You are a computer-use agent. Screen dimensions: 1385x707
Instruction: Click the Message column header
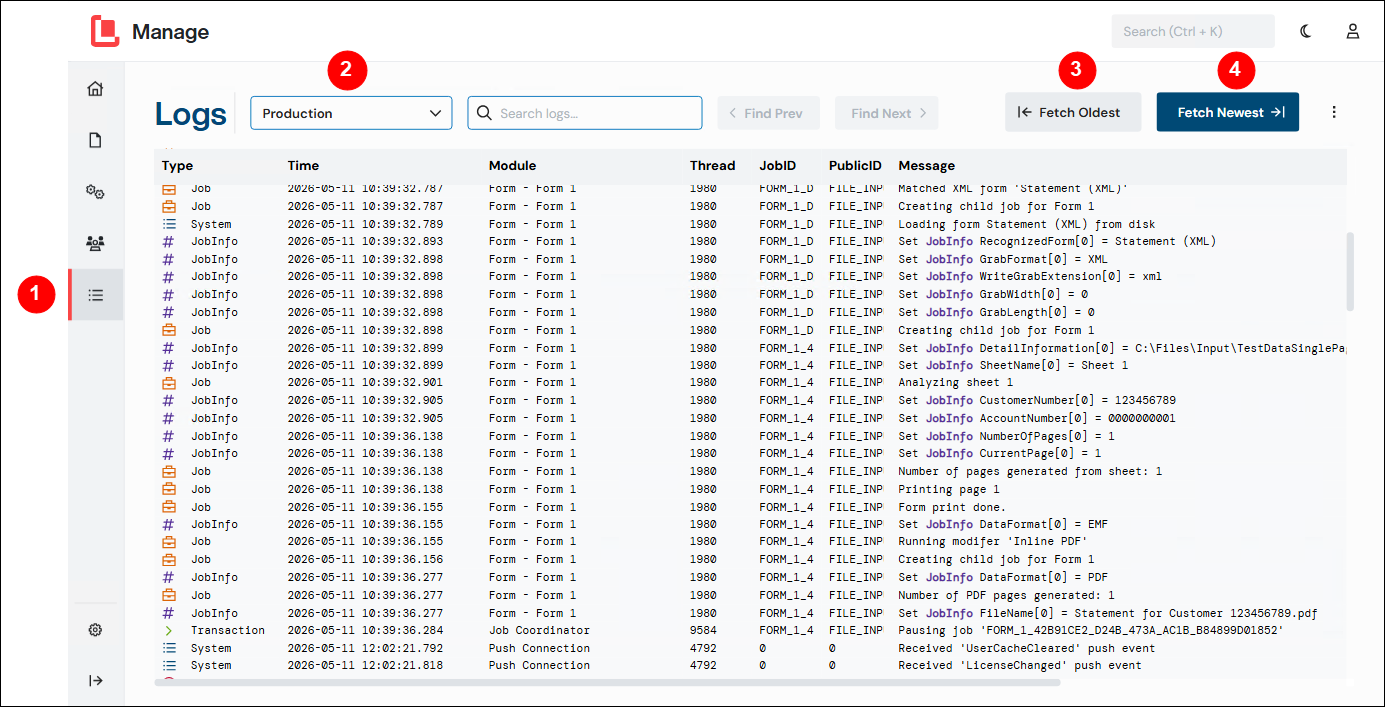click(926, 166)
